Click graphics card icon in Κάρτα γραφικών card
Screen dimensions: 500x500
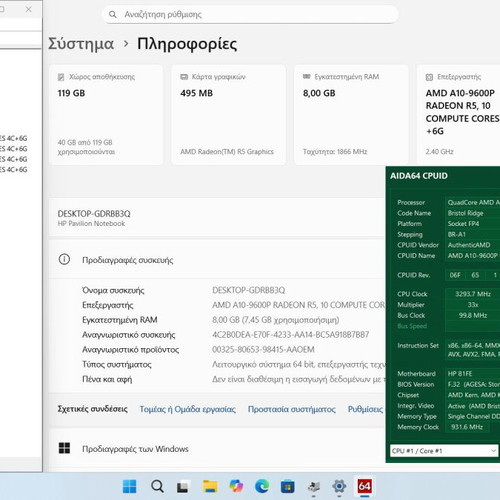[x=184, y=77]
